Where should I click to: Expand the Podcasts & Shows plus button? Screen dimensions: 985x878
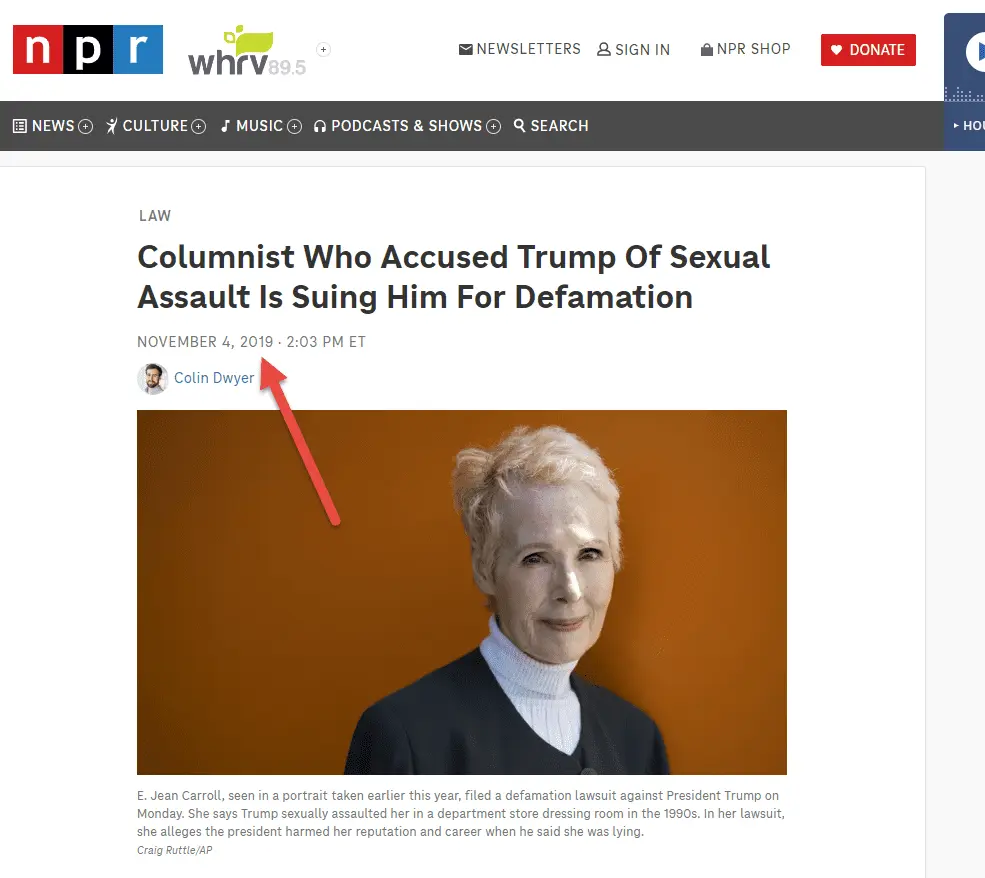tap(494, 126)
